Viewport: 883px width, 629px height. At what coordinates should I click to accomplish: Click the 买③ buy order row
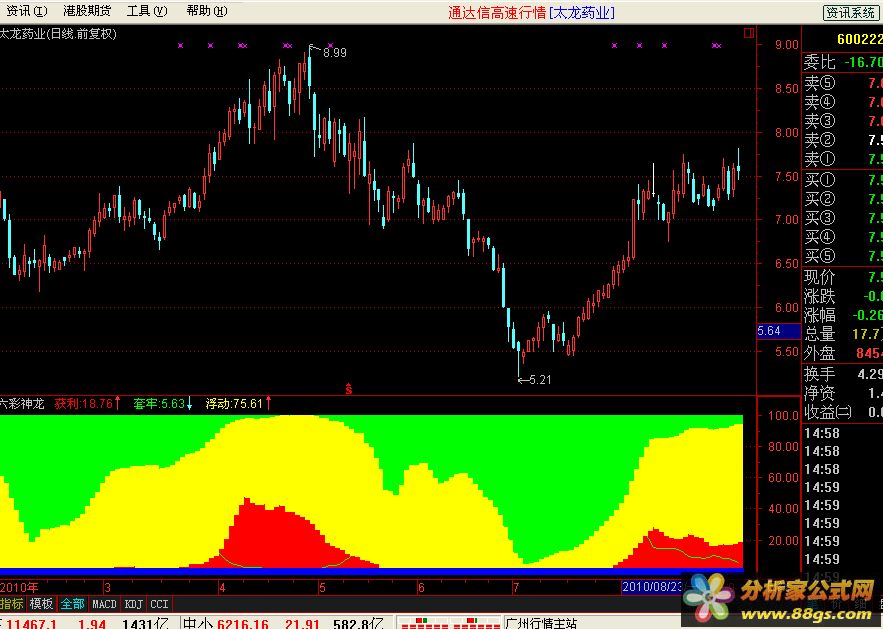pyautogui.click(x=842, y=218)
